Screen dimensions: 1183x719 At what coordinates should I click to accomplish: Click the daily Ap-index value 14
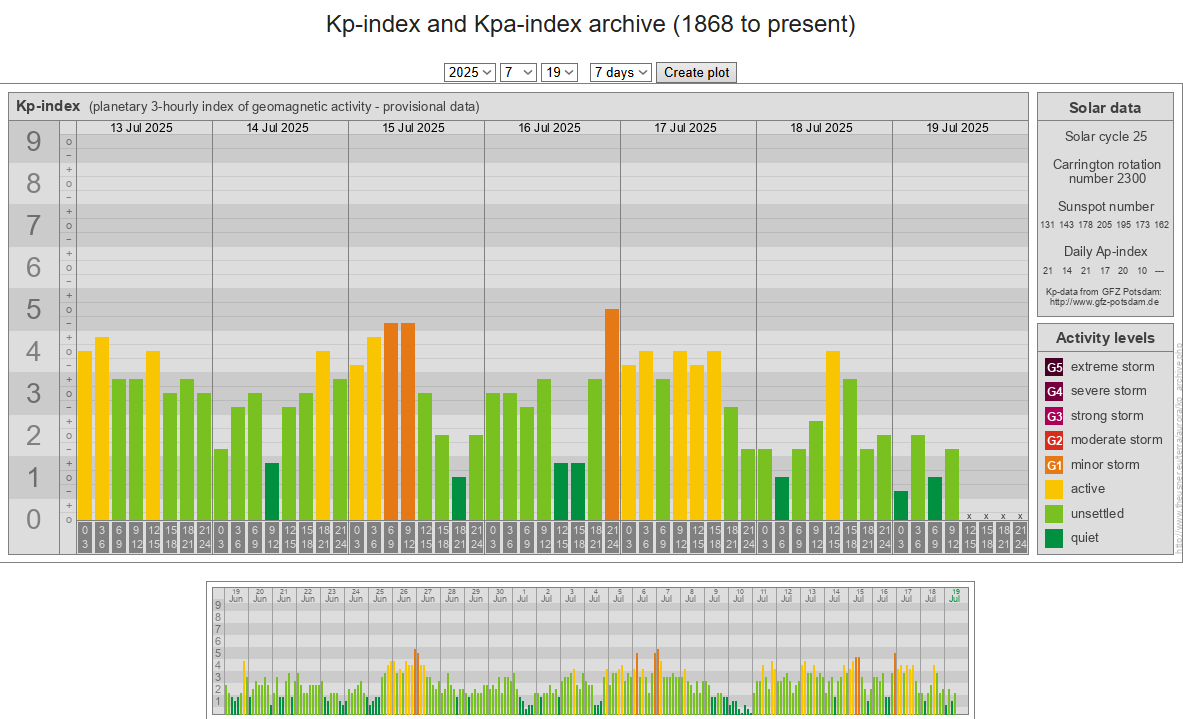coord(1067,271)
